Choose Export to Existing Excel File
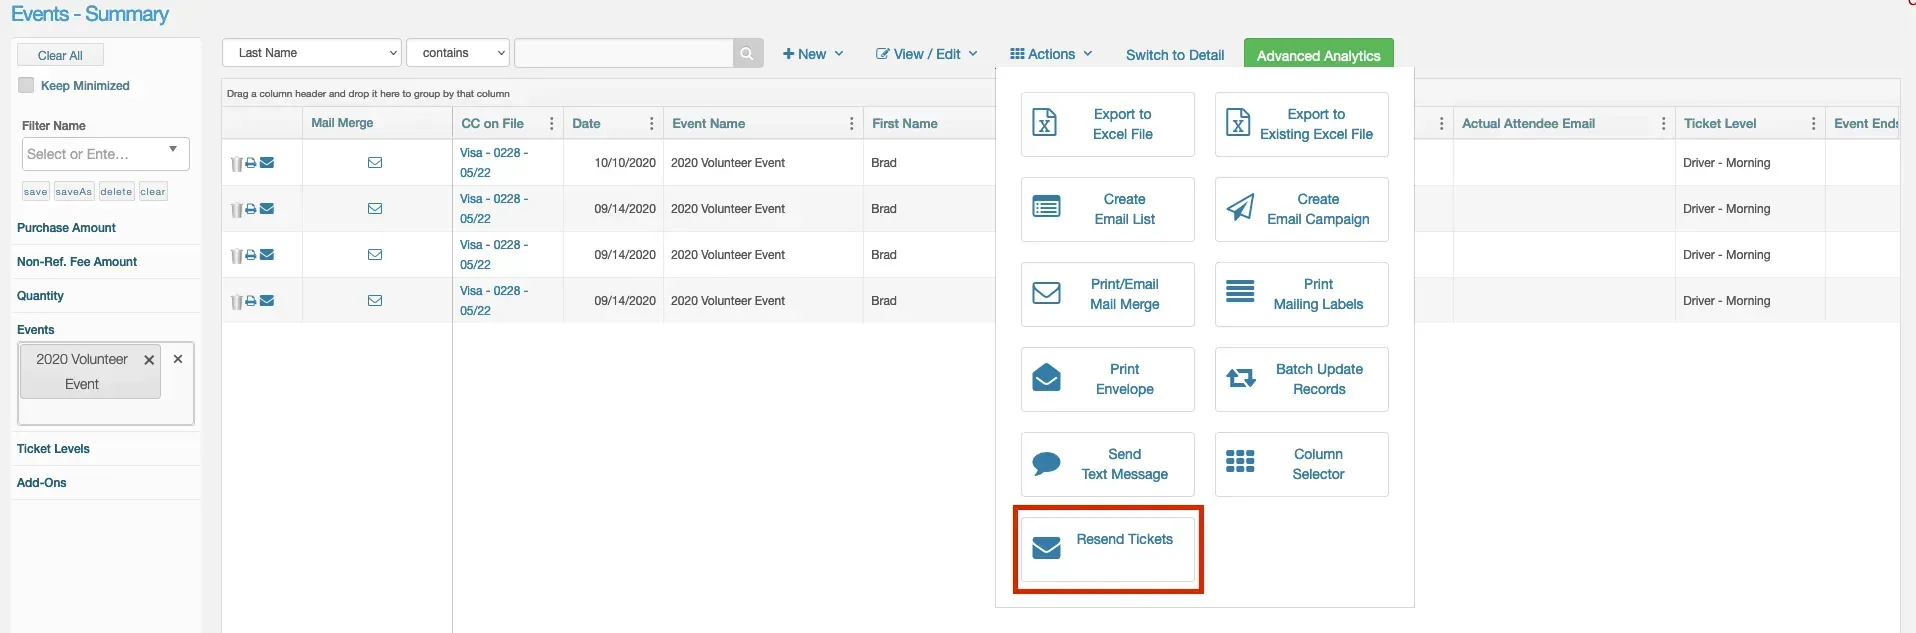 [x=1302, y=124]
